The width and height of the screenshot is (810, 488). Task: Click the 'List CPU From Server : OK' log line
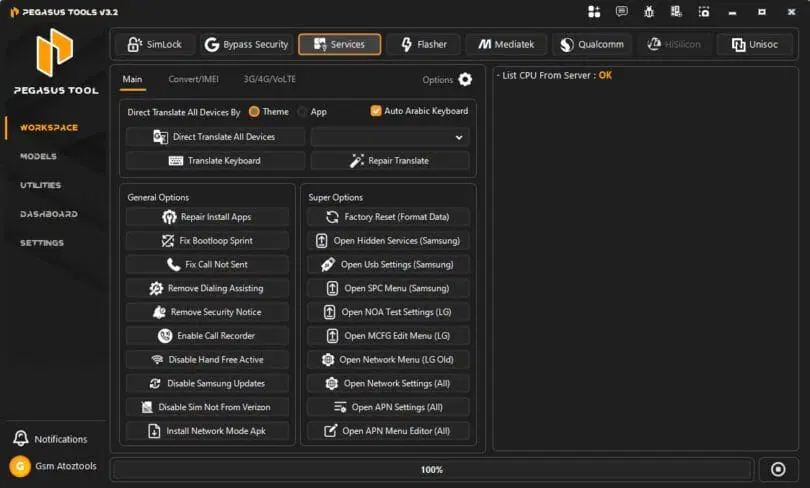(554, 75)
